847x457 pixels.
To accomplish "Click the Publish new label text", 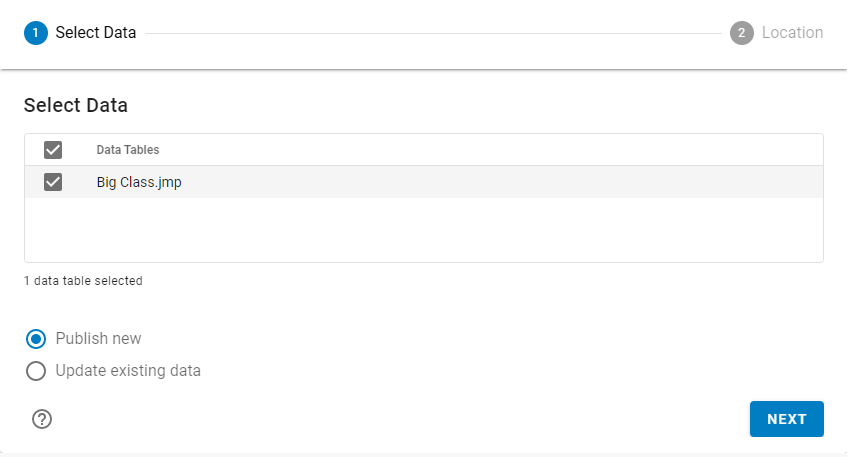I will (98, 339).
